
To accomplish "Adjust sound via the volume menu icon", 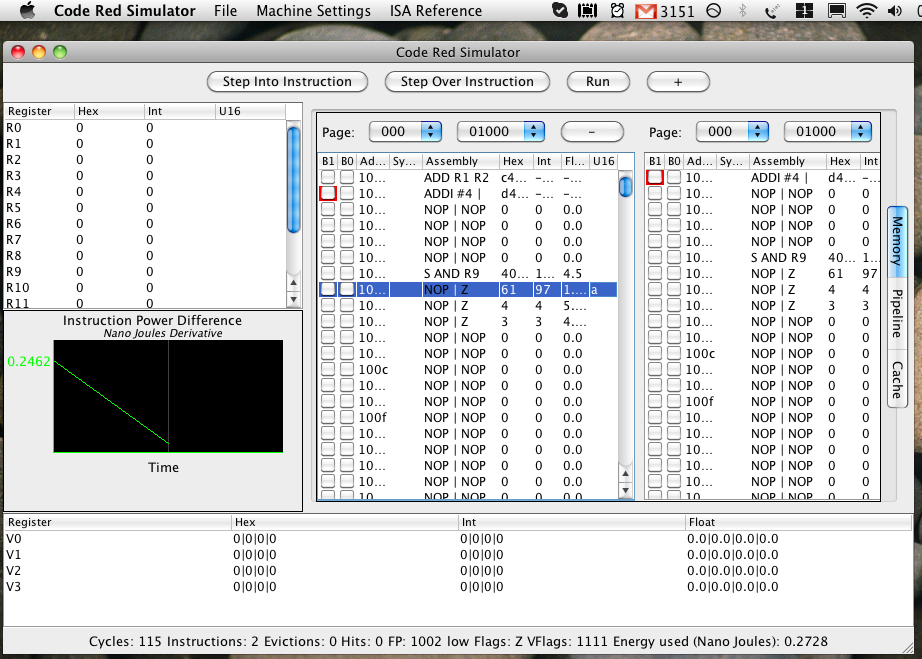I will (895, 11).
